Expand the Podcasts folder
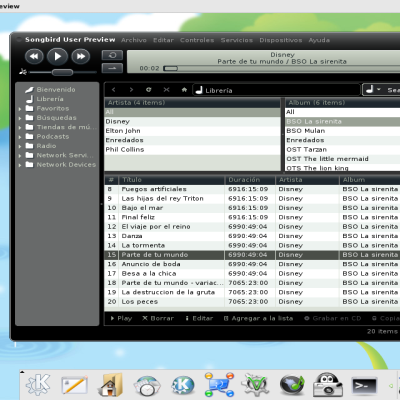400x400 pixels. pyautogui.click(x=20, y=137)
